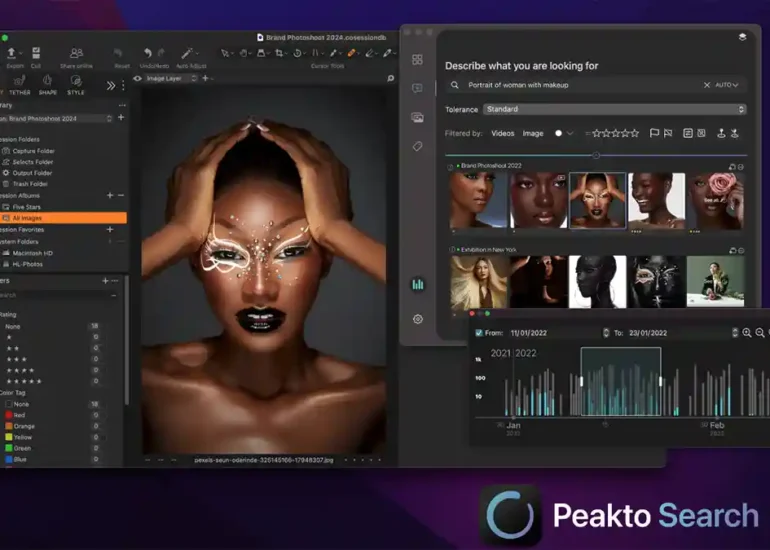Image resolution: width=770 pixels, height=550 pixels.
Task: Open the Image Layer dropdown
Action: coord(172,78)
